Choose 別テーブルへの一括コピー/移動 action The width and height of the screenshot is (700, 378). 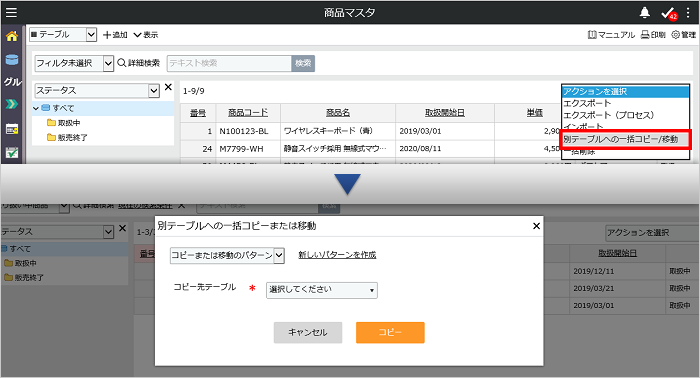point(625,139)
